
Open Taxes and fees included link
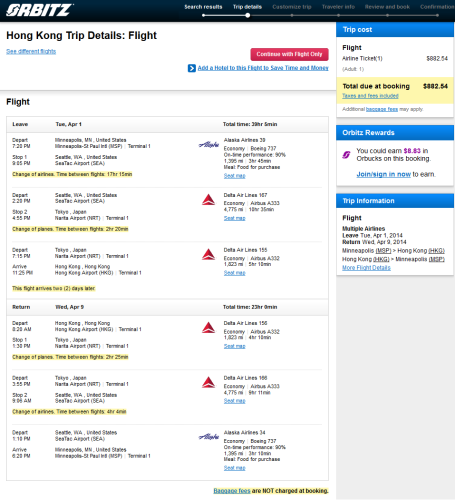[370, 96]
